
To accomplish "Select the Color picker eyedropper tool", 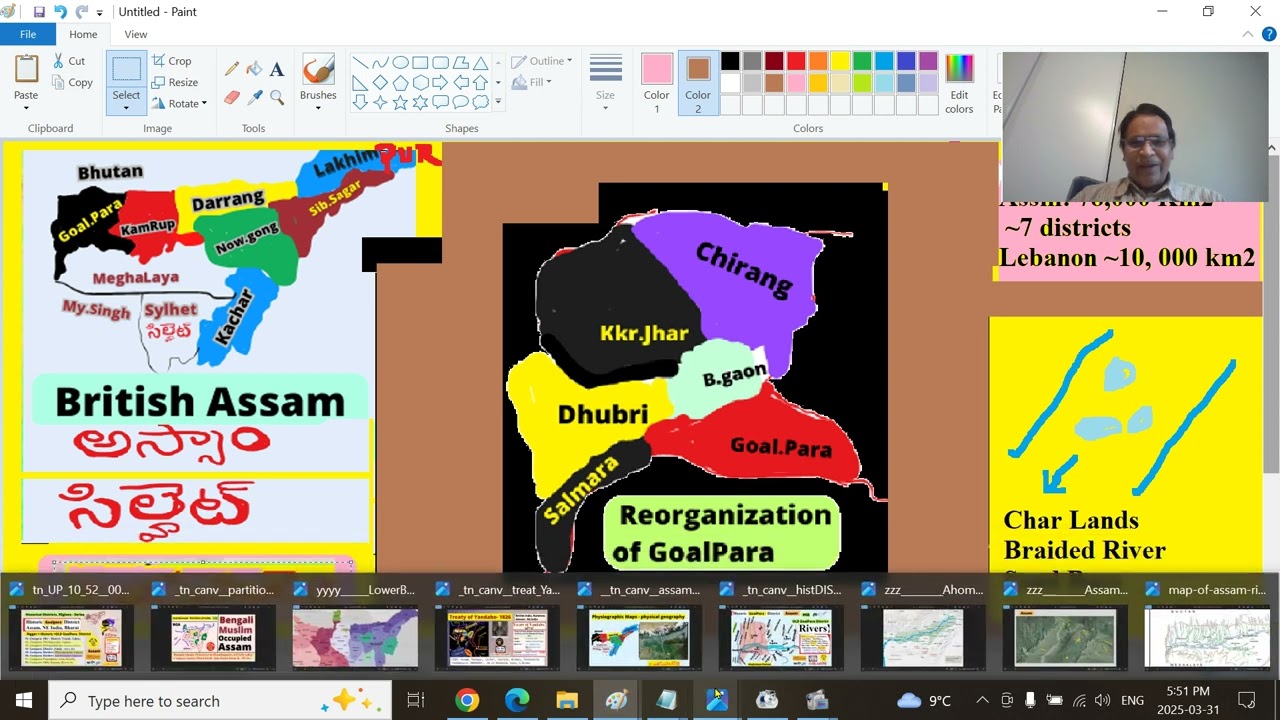I will click(254, 97).
